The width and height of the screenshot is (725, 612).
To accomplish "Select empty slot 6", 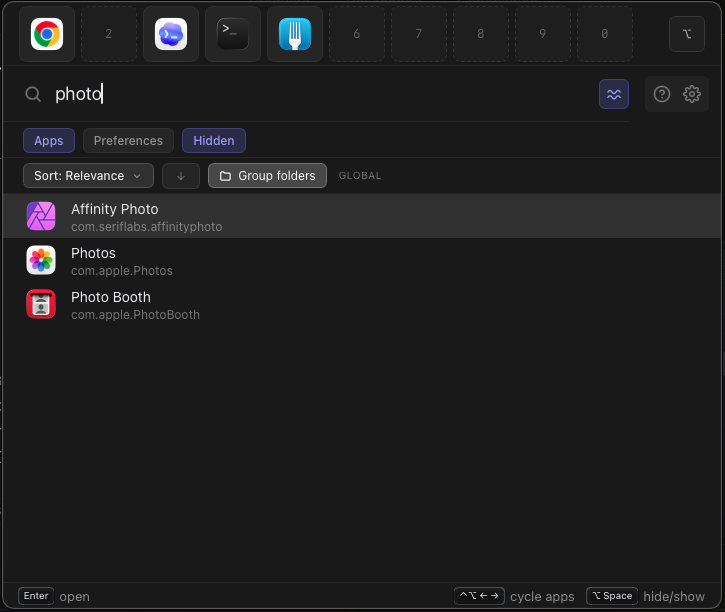I will tap(356, 34).
